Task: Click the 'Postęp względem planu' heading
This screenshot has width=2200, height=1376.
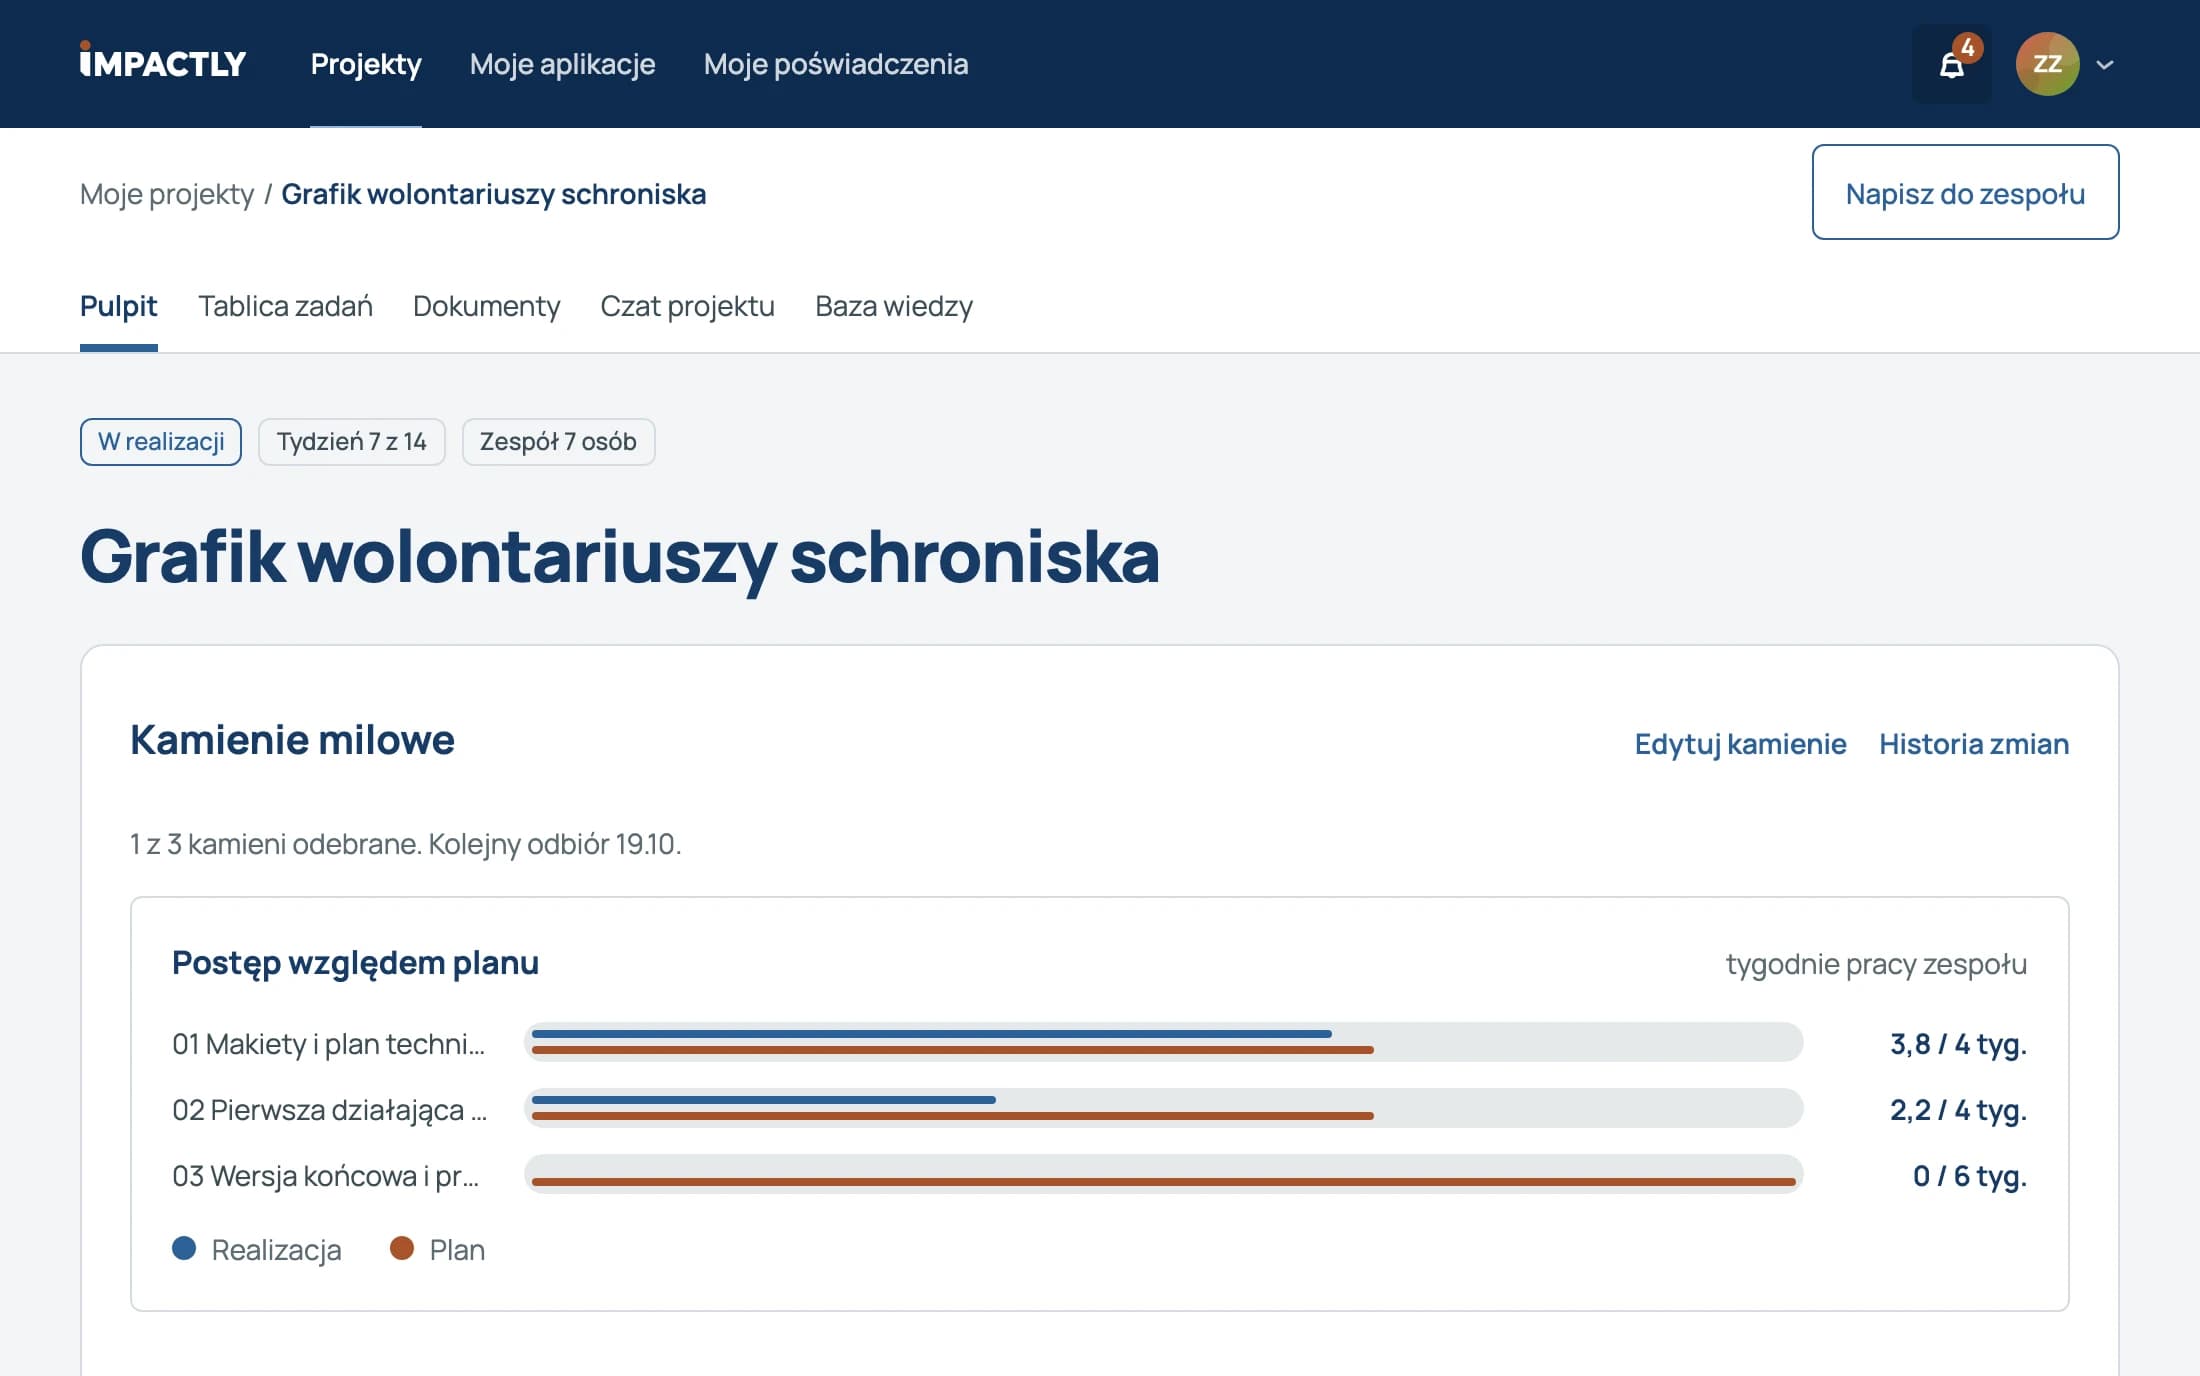Action: tap(355, 962)
